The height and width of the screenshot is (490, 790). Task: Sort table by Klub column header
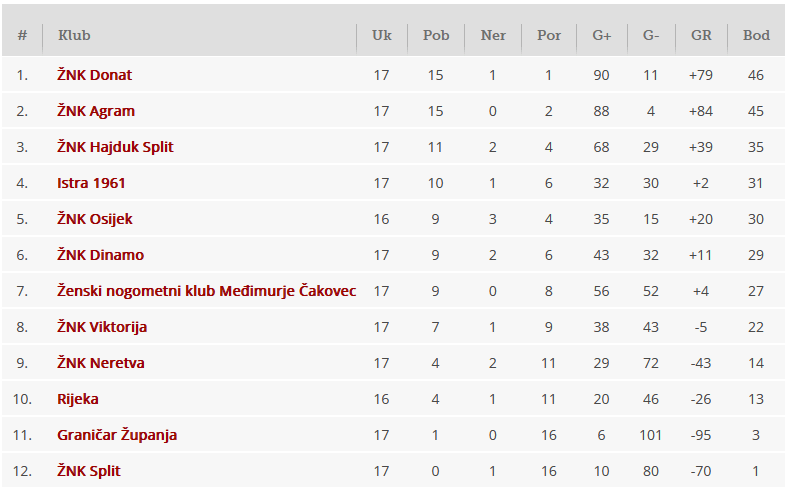tap(75, 35)
